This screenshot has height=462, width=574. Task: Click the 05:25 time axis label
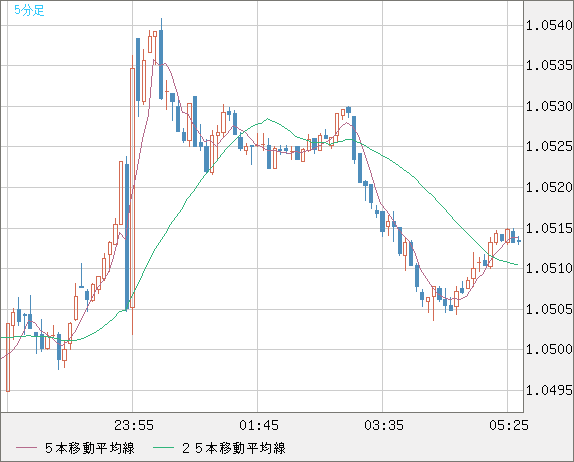tap(509, 425)
